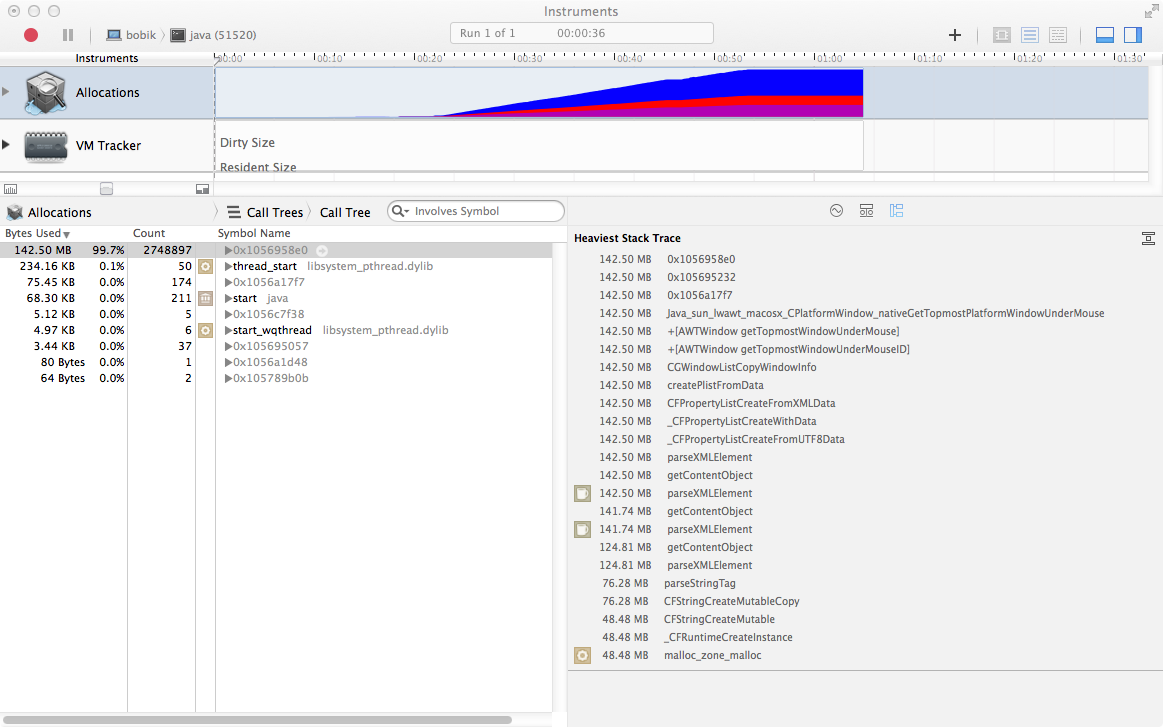
Task: Toggle the bottom detail pane
Action: 1105,35
